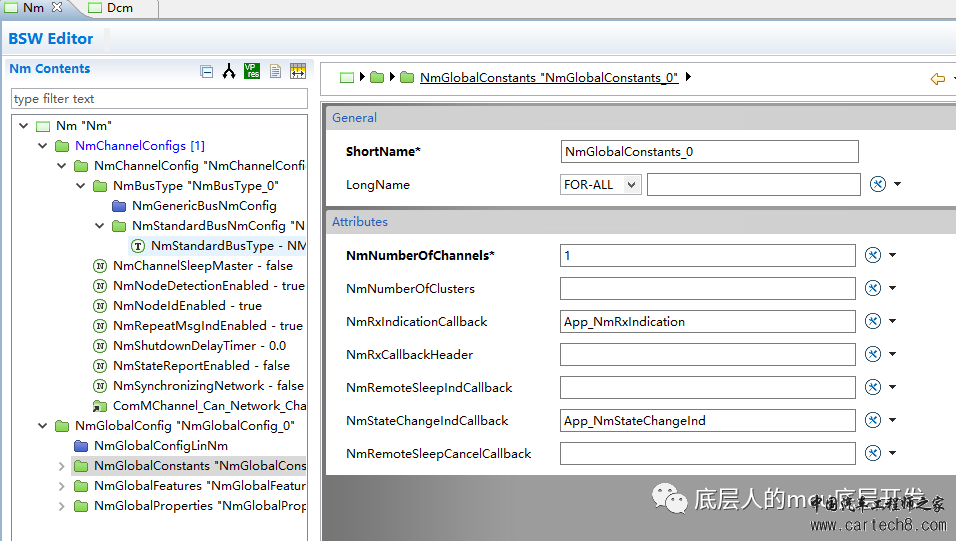Collapse the NmStandardBusNmConfig node
This screenshot has width=956, height=541.
[x=99, y=226]
